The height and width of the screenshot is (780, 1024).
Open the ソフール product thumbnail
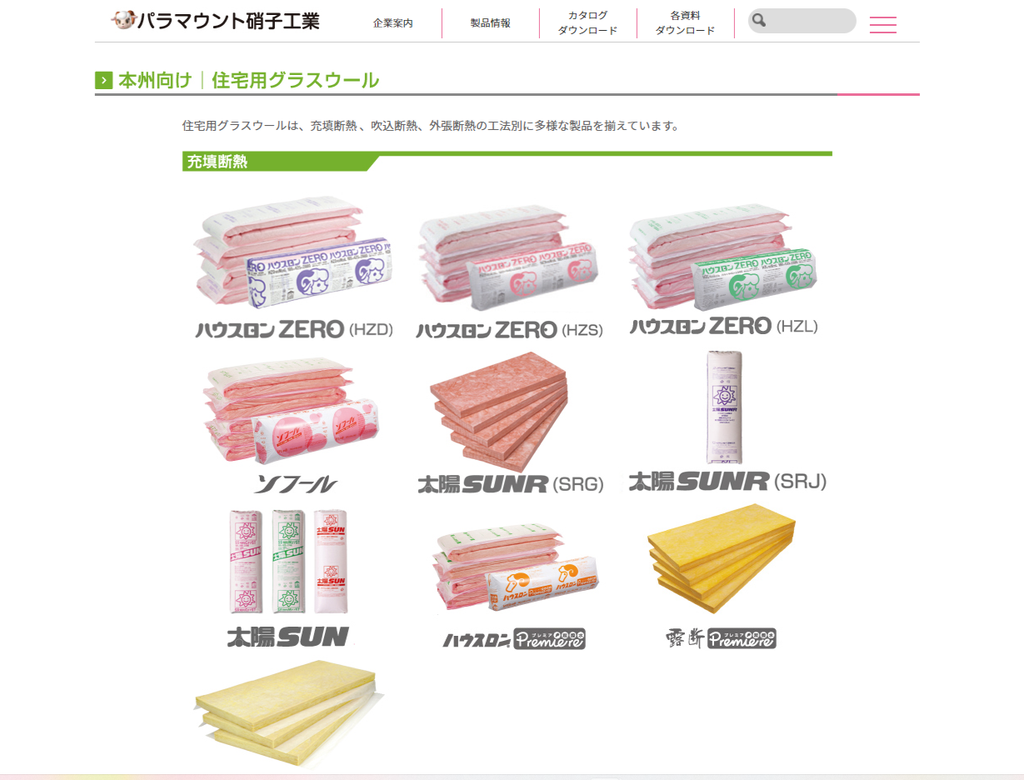tap(291, 411)
